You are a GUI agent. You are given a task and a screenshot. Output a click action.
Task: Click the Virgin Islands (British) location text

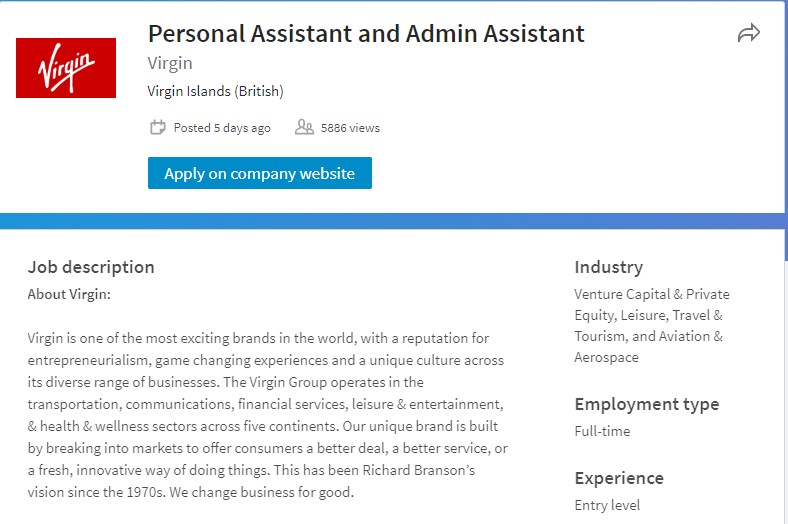click(x=216, y=91)
